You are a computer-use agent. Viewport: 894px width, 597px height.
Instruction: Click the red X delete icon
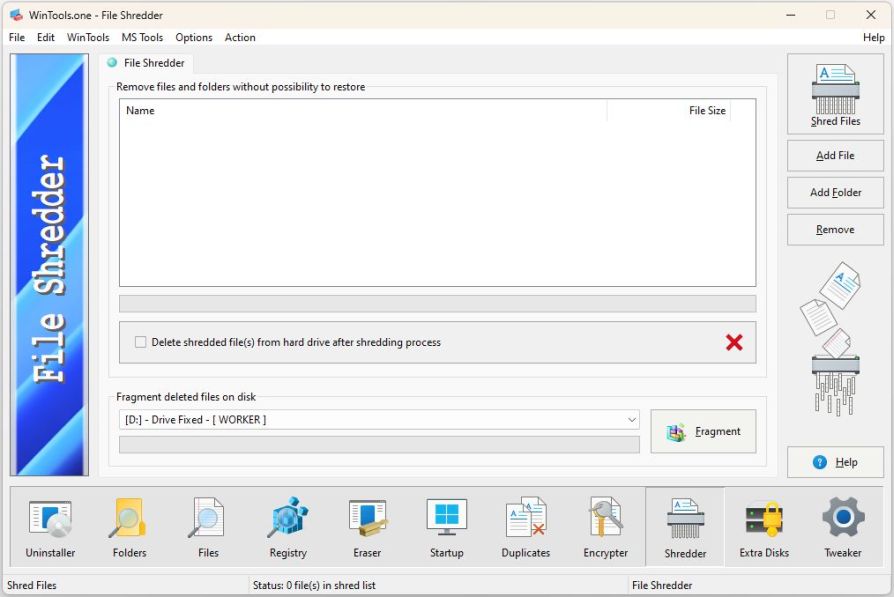tap(734, 342)
